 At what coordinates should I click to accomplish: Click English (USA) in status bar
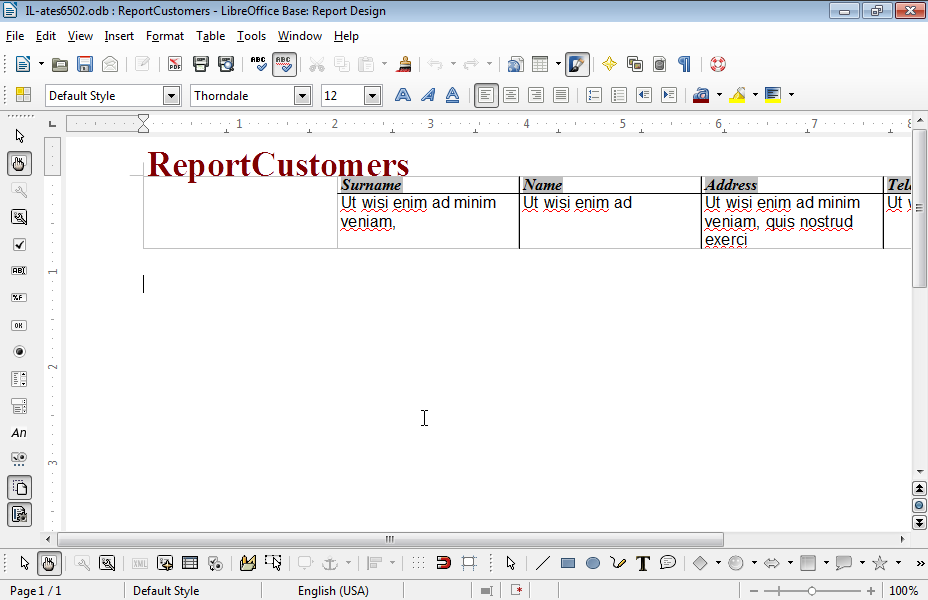[333, 591]
